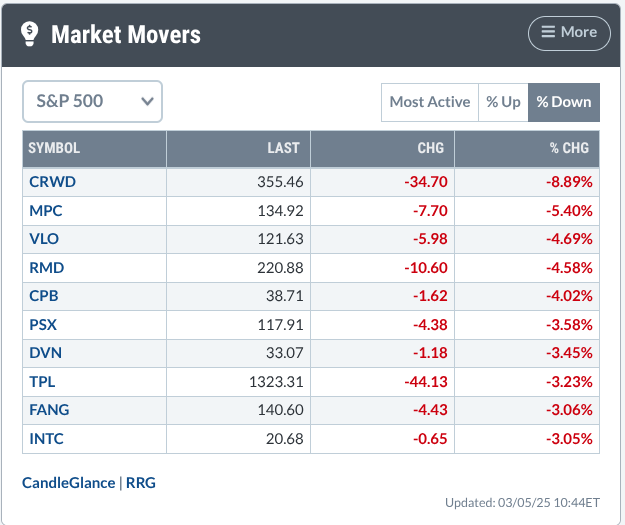Open the CRWD symbol link
625x525 pixels.
point(52,182)
